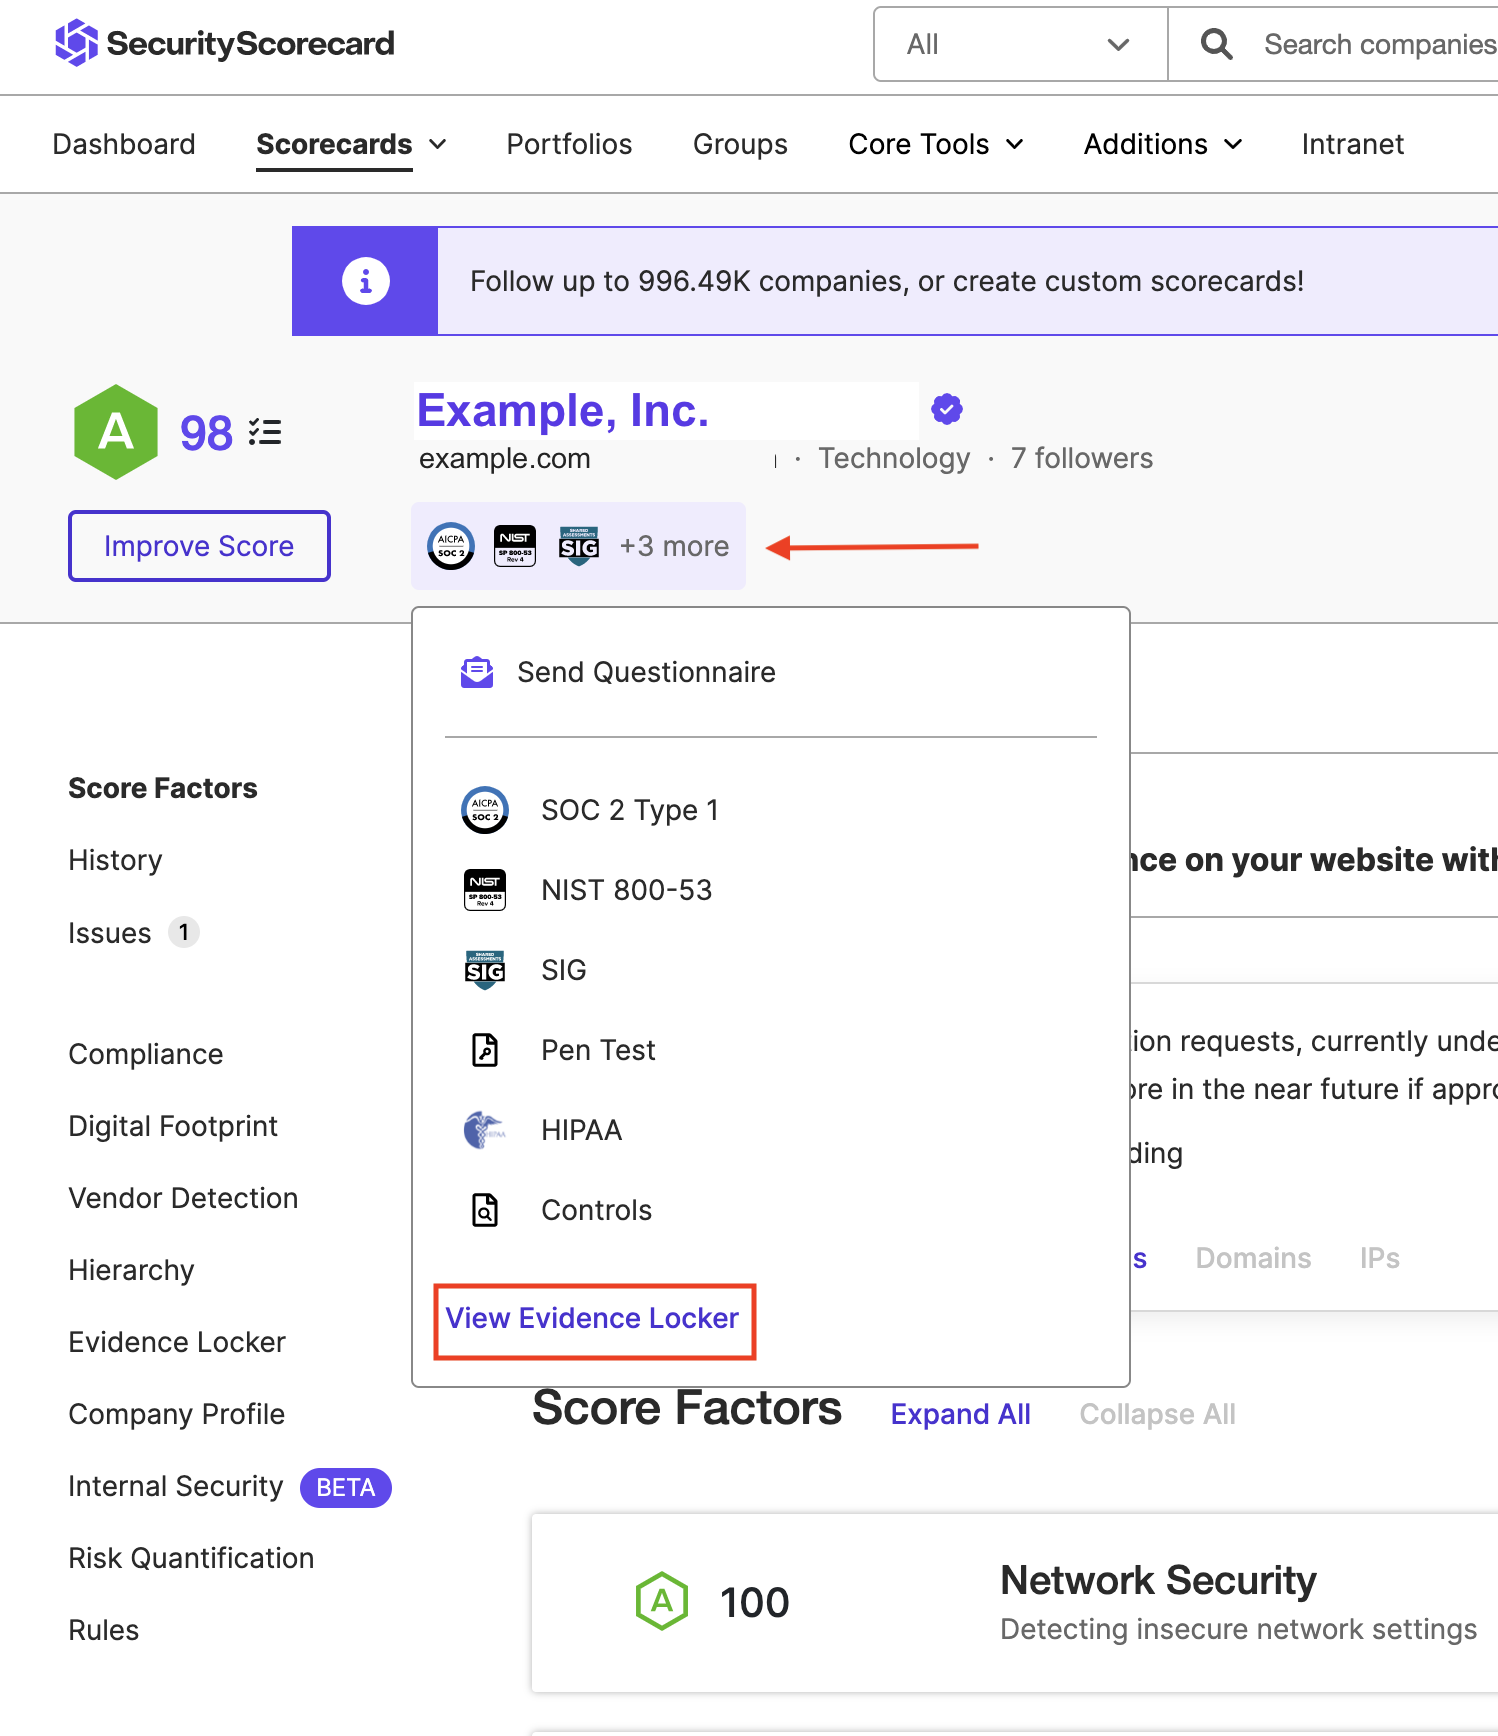Click the Controls document icon
The image size is (1498, 1736).
coord(485,1210)
